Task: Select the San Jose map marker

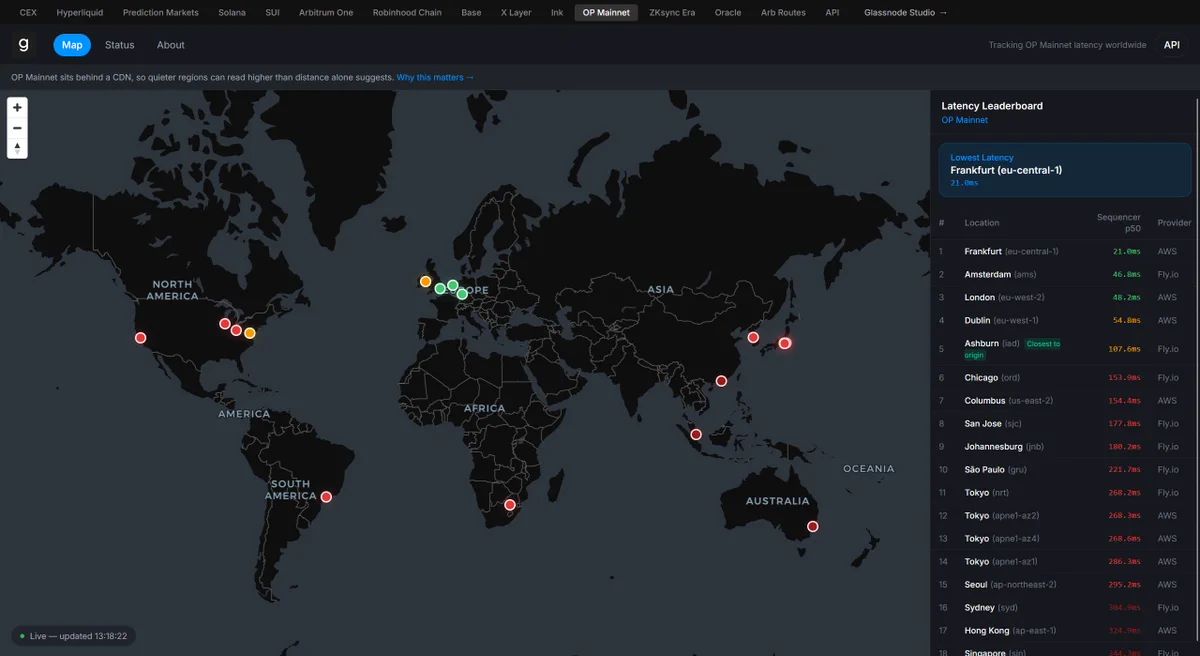Action: pos(140,338)
